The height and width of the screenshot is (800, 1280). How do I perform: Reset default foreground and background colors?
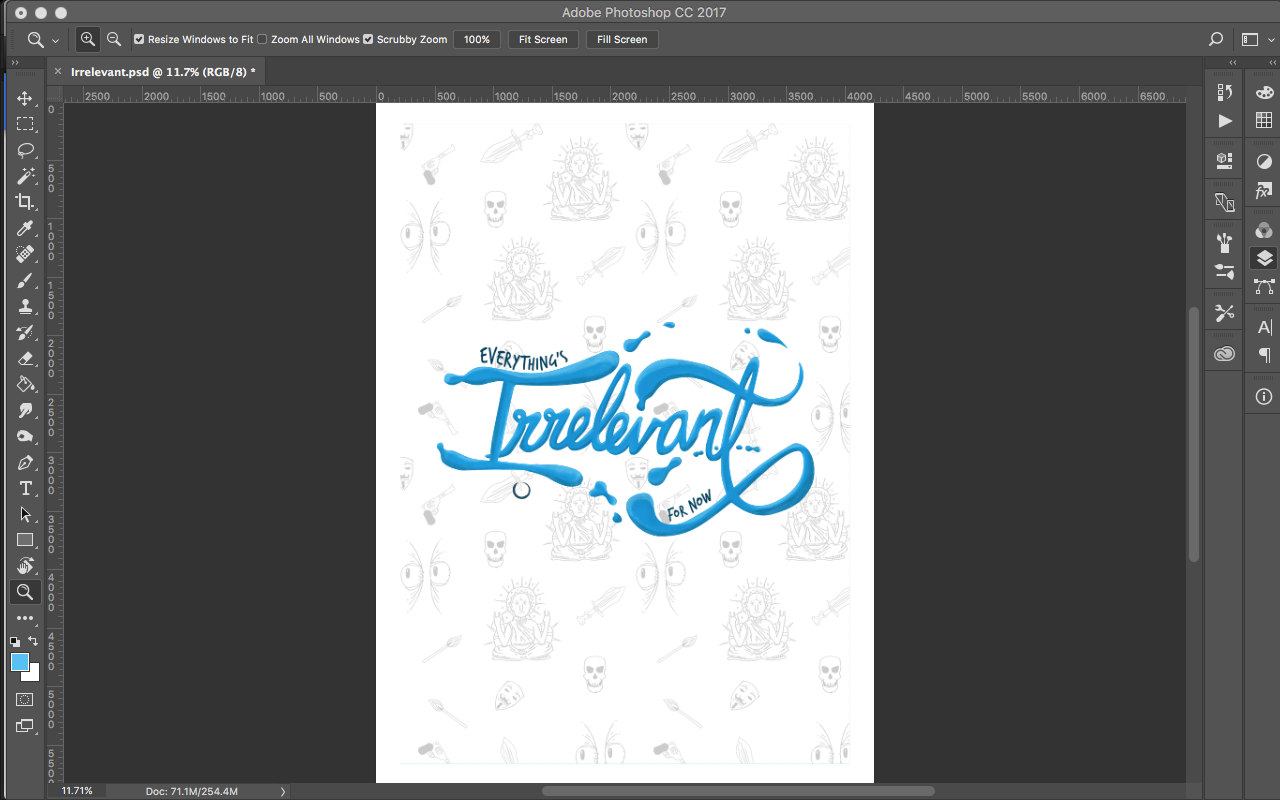click(x=15, y=641)
